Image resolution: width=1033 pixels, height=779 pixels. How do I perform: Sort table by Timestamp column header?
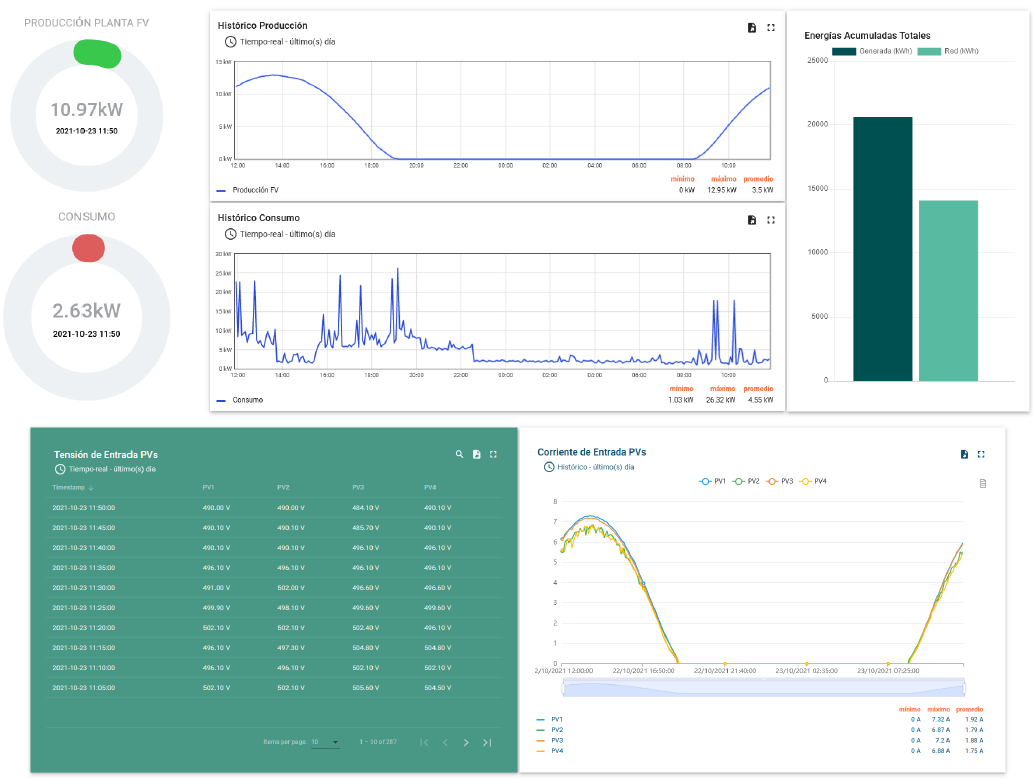(x=73, y=488)
